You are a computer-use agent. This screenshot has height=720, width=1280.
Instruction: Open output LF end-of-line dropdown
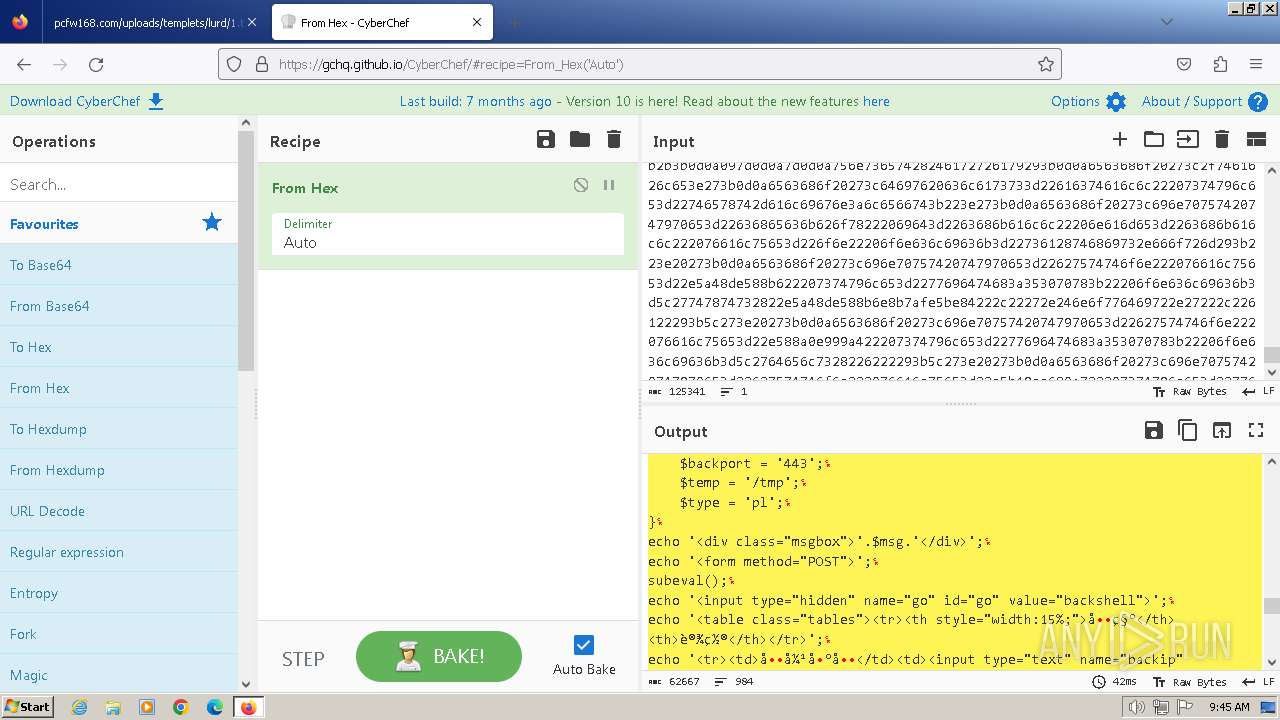coord(1256,682)
